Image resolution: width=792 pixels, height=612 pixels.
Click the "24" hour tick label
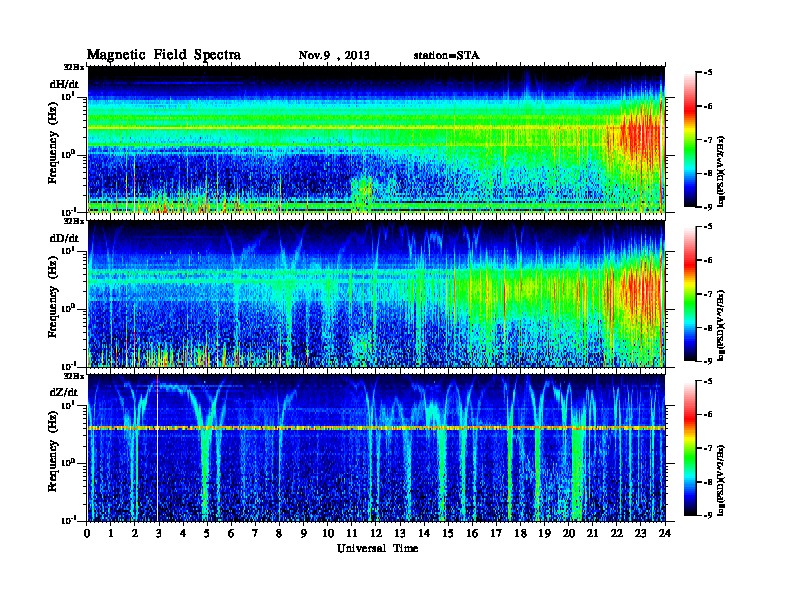click(665, 533)
